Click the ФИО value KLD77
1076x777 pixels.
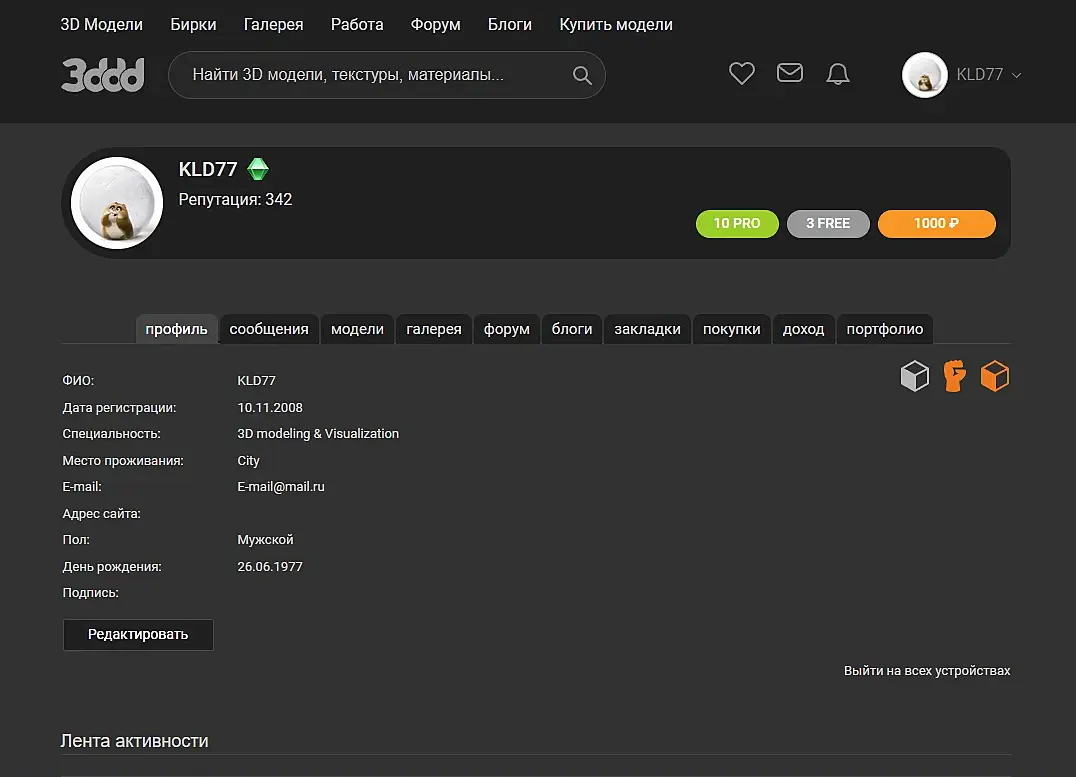256,381
